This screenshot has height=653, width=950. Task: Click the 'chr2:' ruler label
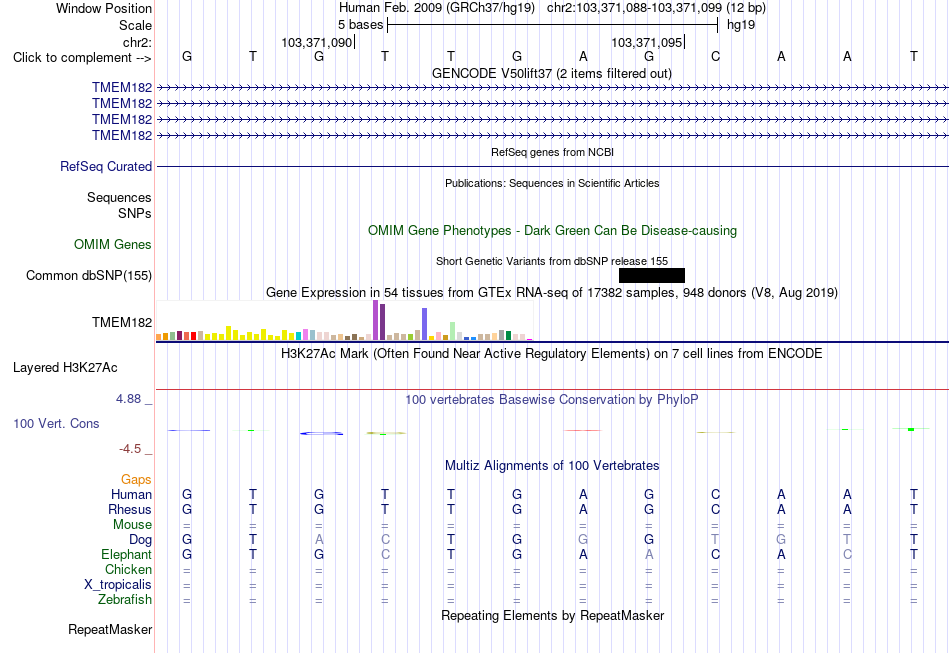(137, 42)
